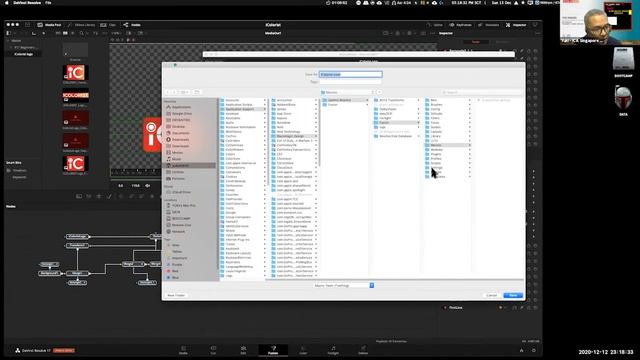This screenshot has width=640, height=360.
Task: Select iCloud Drive in dialog sidebar
Action: click(x=181, y=192)
